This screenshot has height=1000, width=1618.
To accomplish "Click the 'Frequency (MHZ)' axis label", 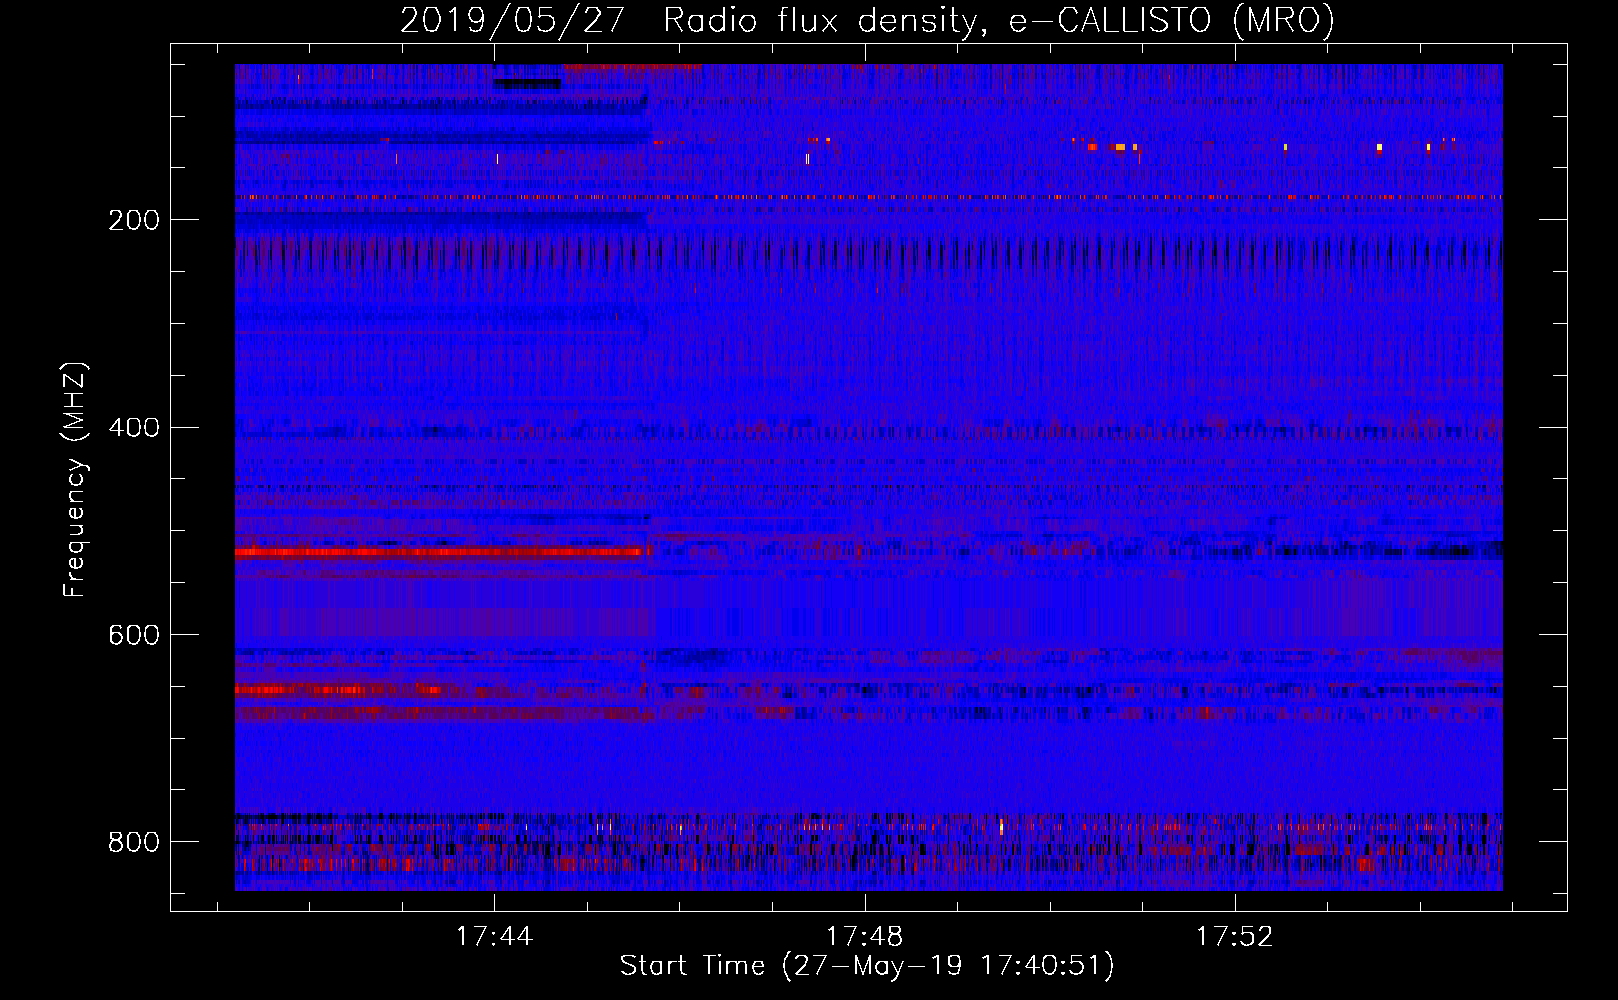I will tap(74, 479).
